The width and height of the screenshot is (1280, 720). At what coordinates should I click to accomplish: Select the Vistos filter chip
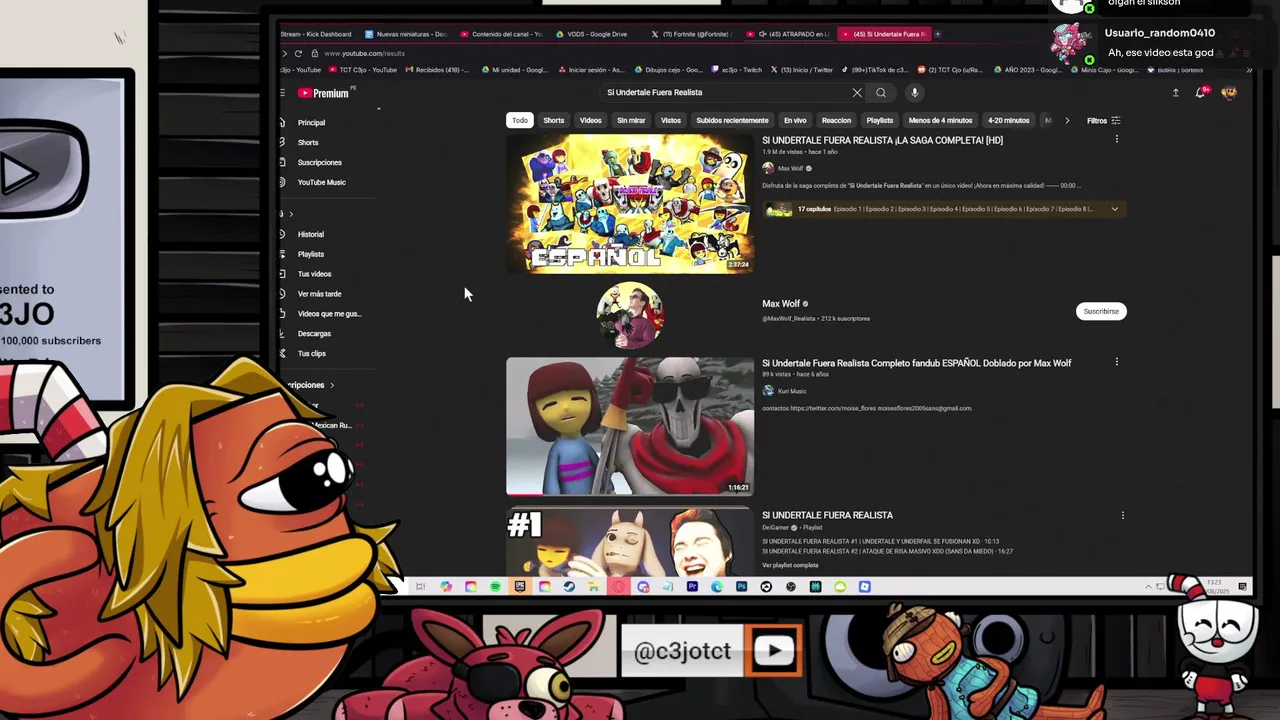tap(671, 120)
